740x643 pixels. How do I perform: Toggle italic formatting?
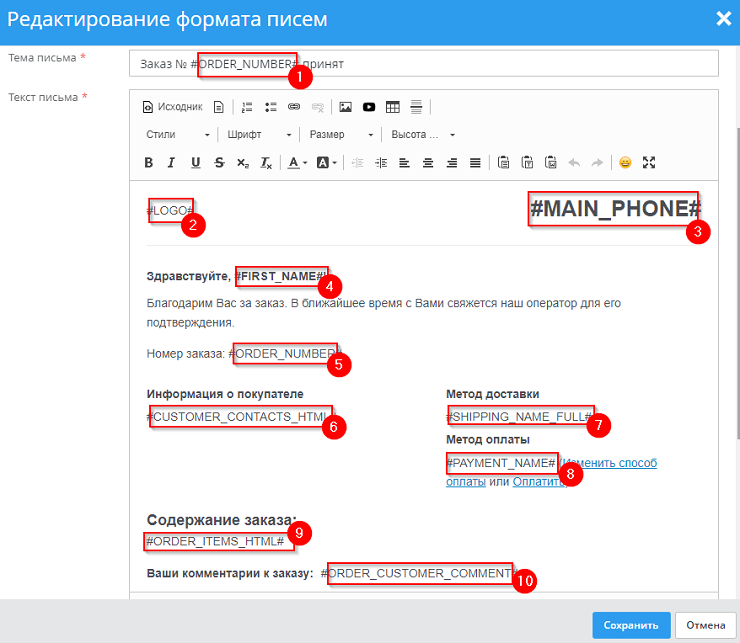coord(171,162)
